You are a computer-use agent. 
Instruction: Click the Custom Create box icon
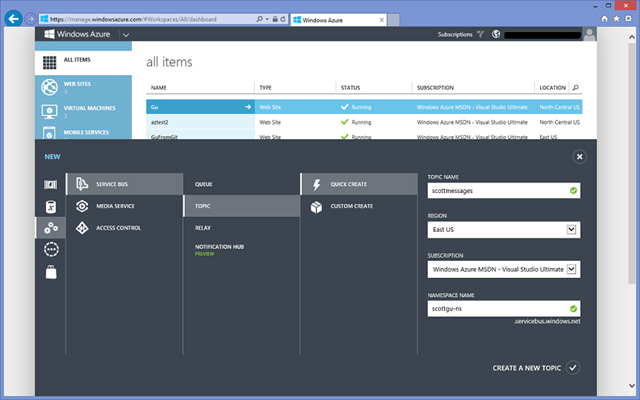click(316, 207)
